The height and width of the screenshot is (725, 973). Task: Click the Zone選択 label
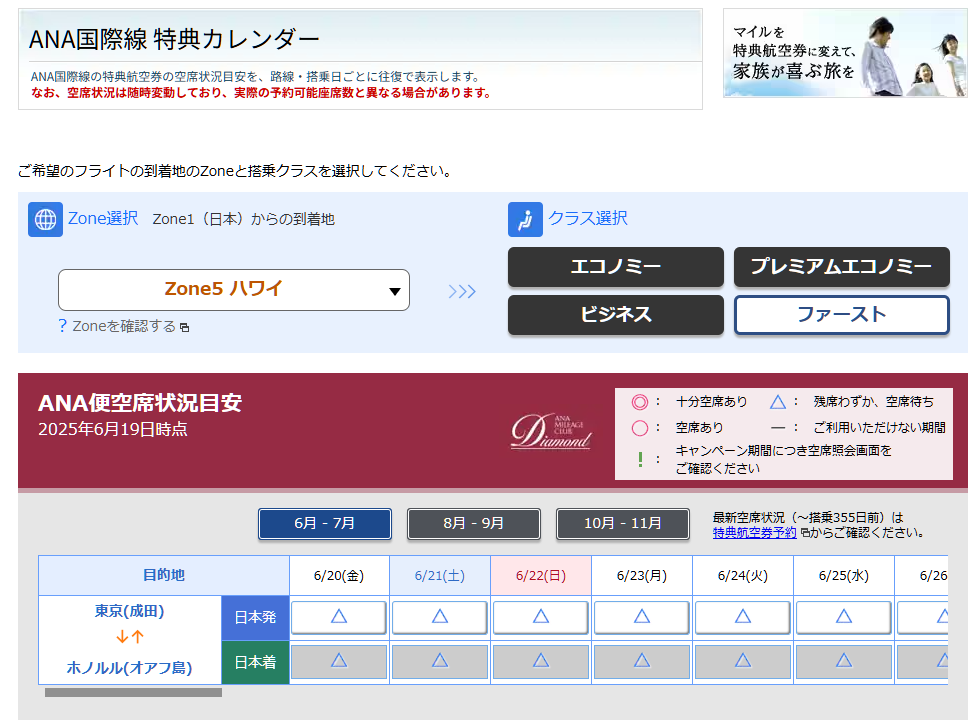tap(103, 218)
